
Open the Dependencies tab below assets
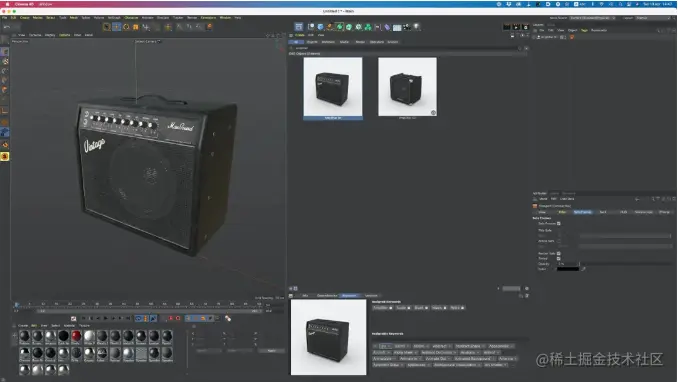tap(327, 295)
